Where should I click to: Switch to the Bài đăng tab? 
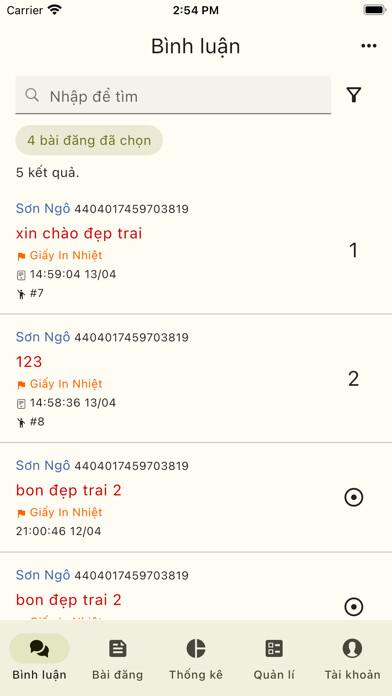click(x=118, y=657)
